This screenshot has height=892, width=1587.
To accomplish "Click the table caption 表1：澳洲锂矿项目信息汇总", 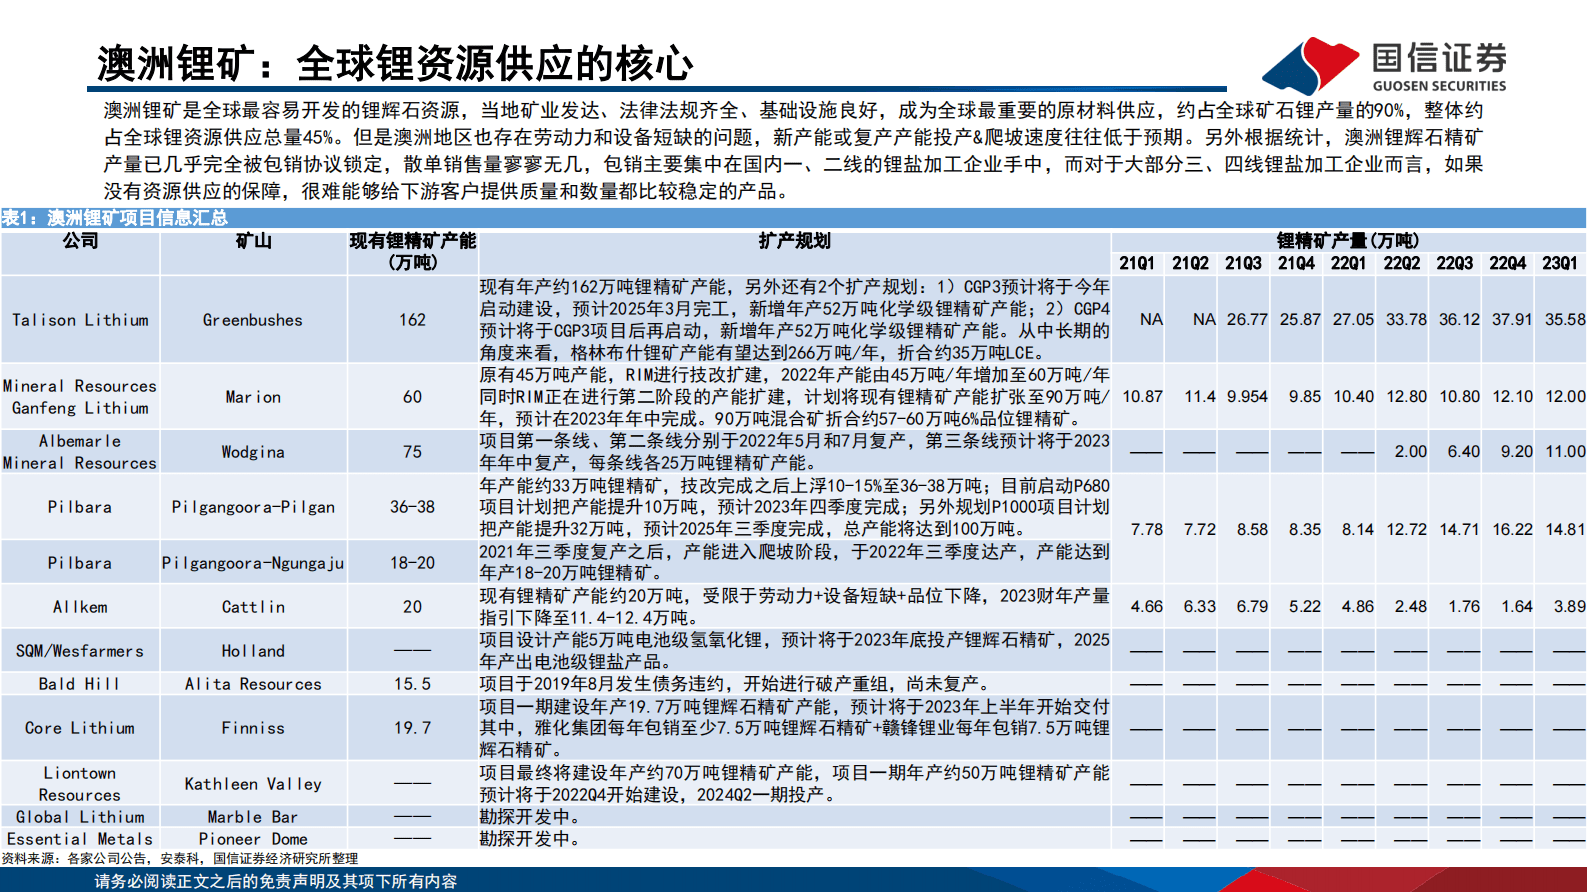I will pos(114,218).
